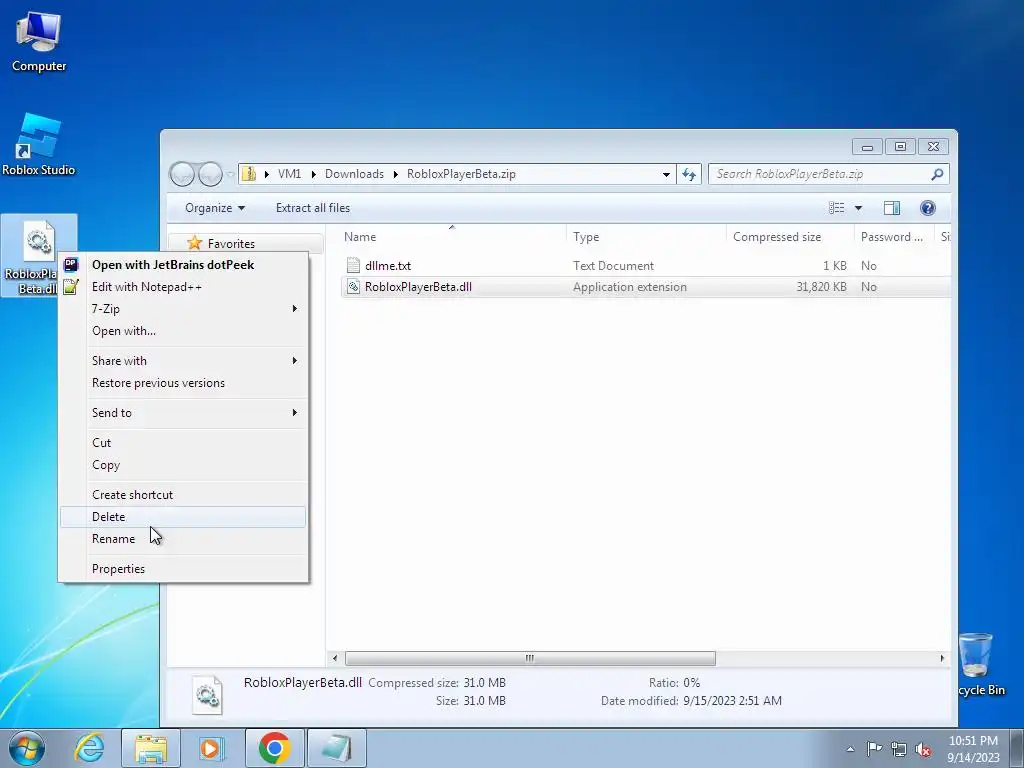Open Windows Explorer from taskbar

coord(151,748)
